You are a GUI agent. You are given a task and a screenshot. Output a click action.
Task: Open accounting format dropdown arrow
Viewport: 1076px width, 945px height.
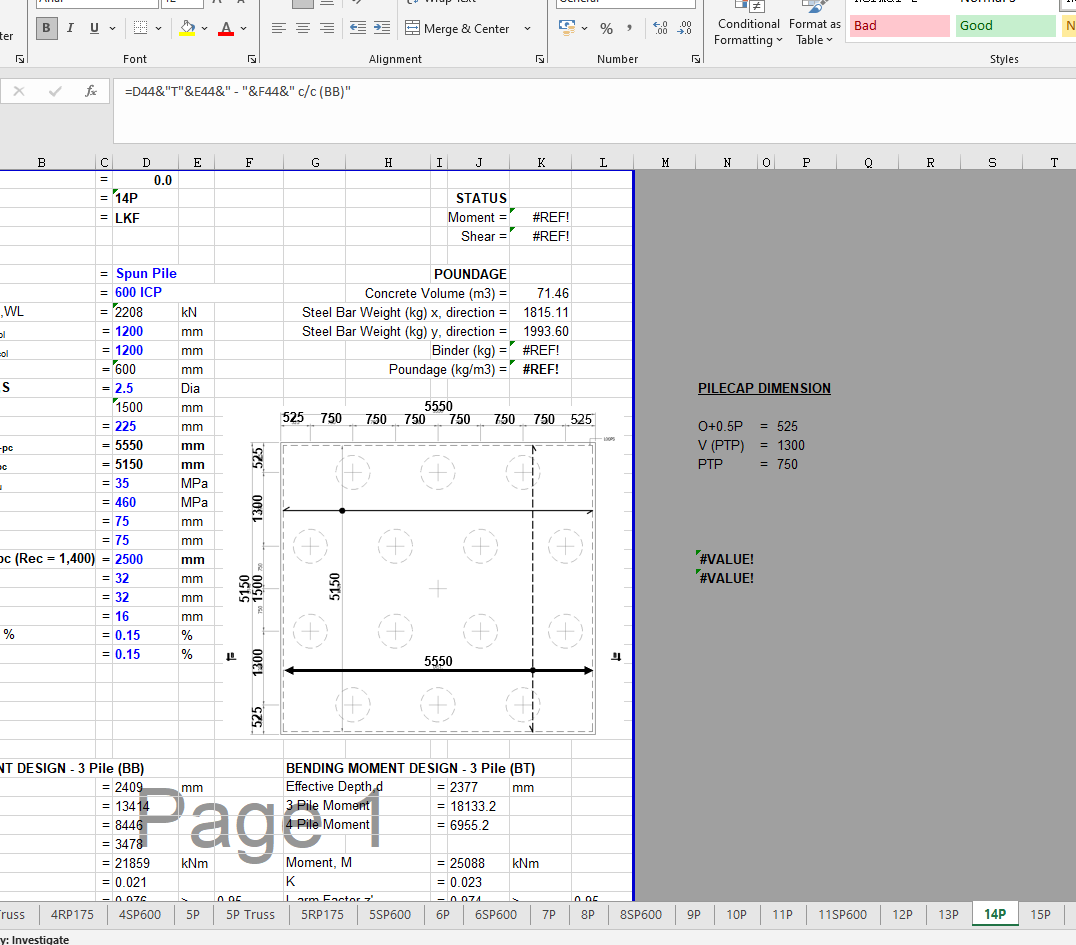coord(585,28)
